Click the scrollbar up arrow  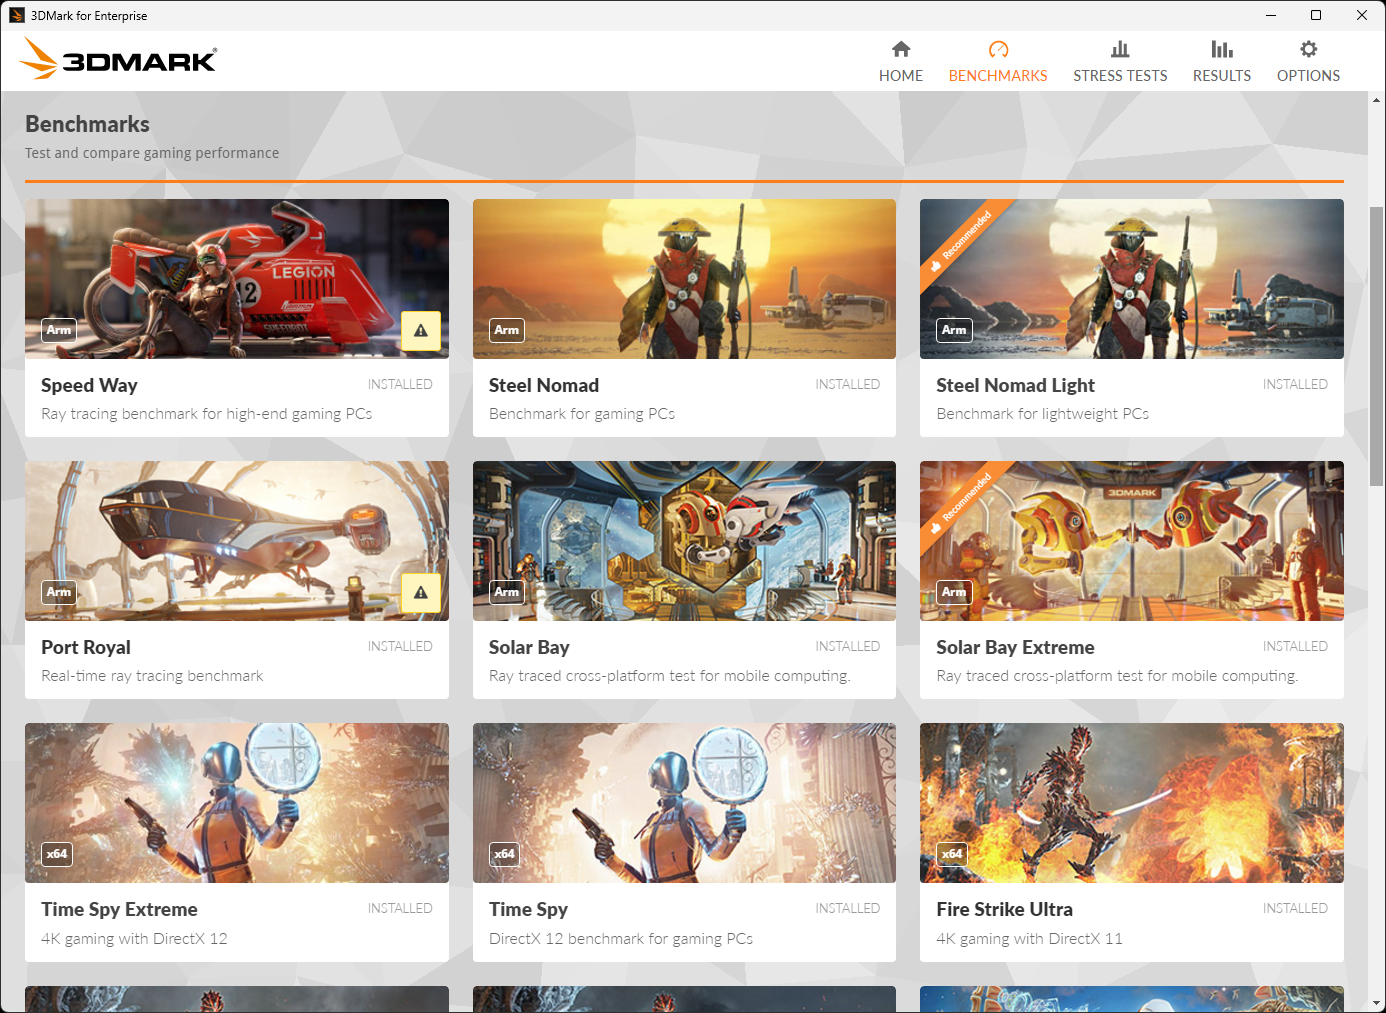pos(1376,100)
